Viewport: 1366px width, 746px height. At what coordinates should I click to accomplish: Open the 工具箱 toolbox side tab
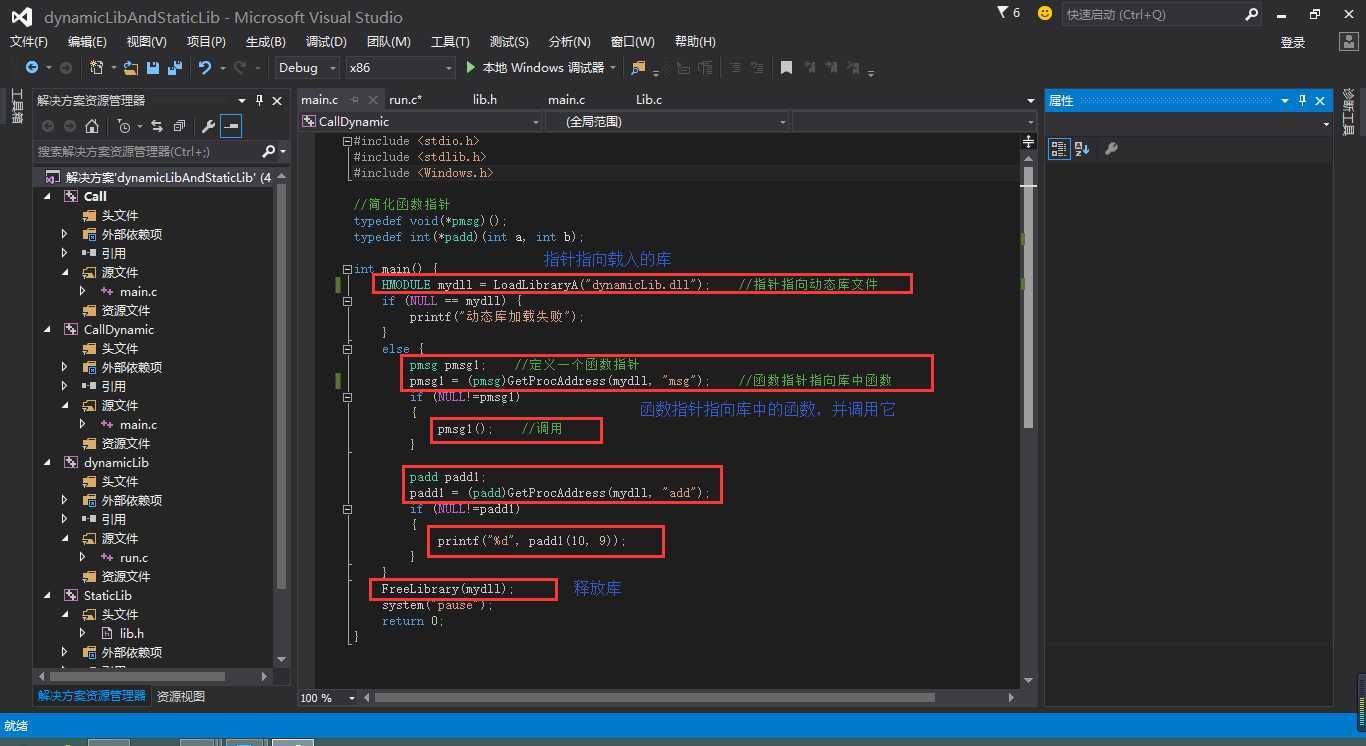point(16,106)
